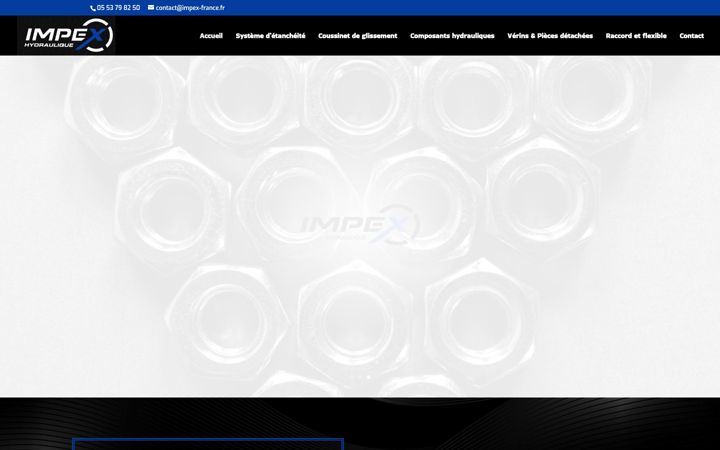720x450 pixels.
Task: Open the contact@impex-france.fr email link
Action: (190, 8)
